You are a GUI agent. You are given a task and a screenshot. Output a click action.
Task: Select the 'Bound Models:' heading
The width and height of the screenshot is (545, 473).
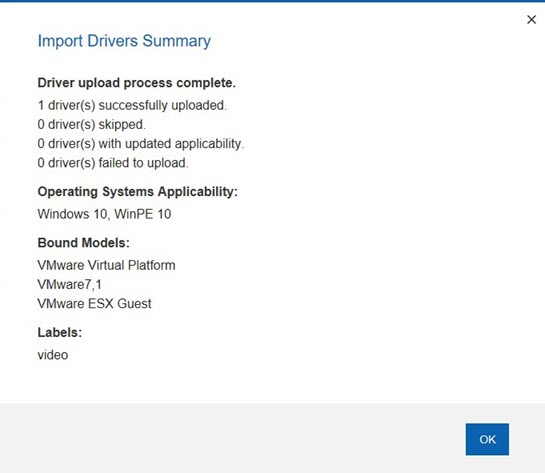pyautogui.click(x=83, y=243)
